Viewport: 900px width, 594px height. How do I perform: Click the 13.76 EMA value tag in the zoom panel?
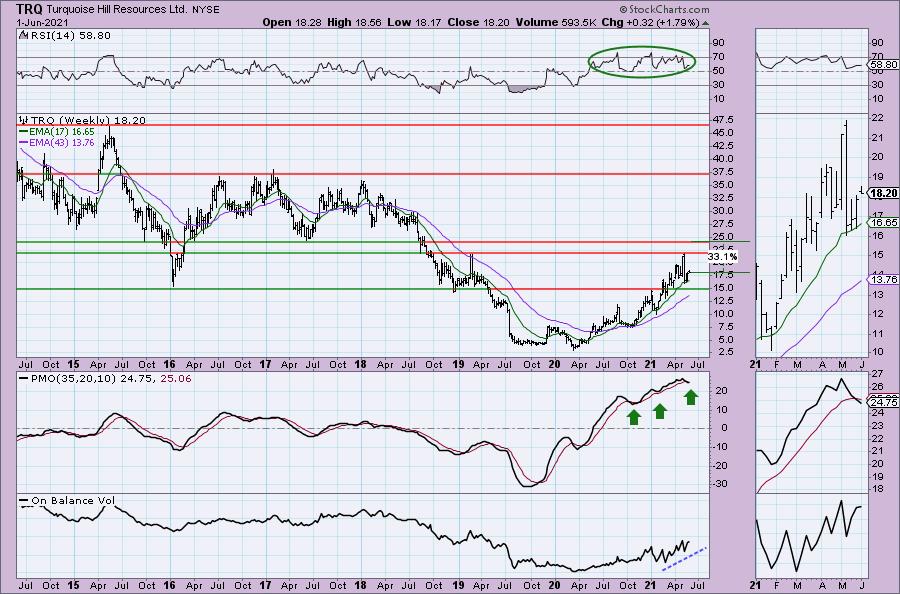(x=885, y=279)
